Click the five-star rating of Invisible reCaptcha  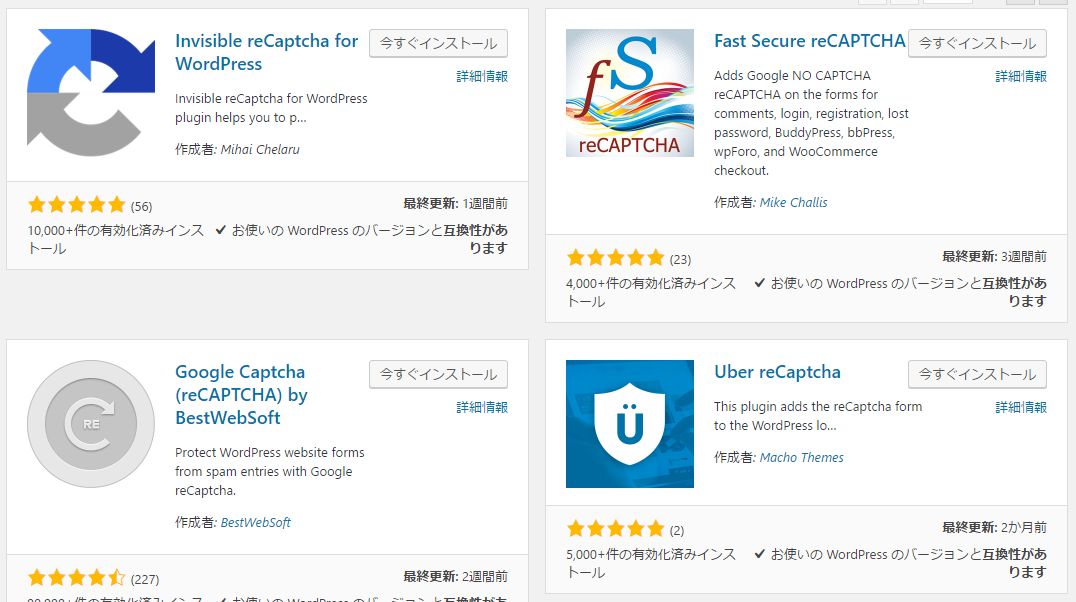(x=77, y=205)
